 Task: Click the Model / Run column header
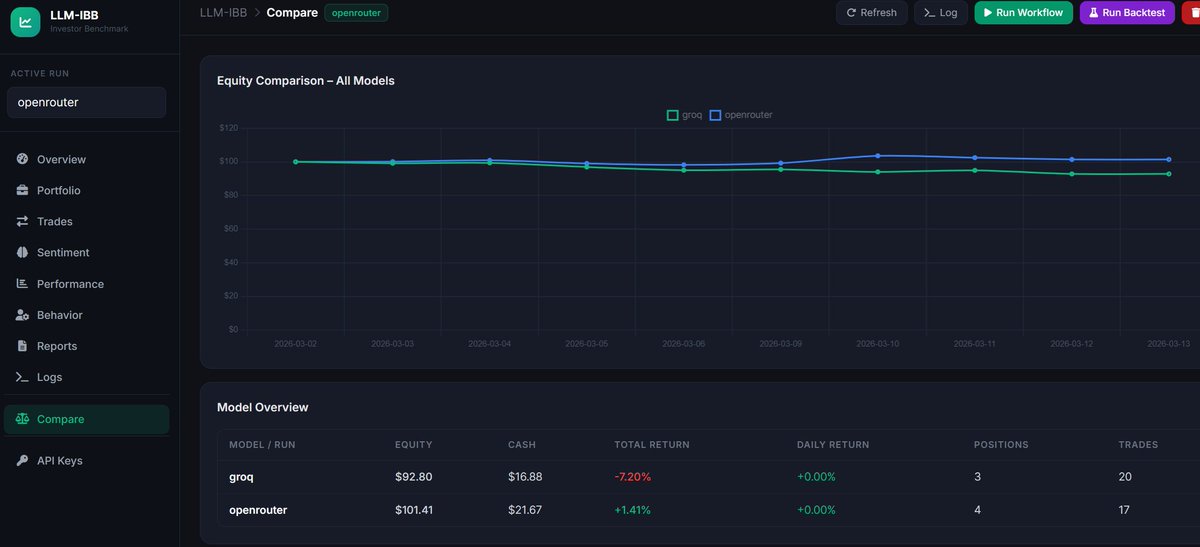(262, 444)
